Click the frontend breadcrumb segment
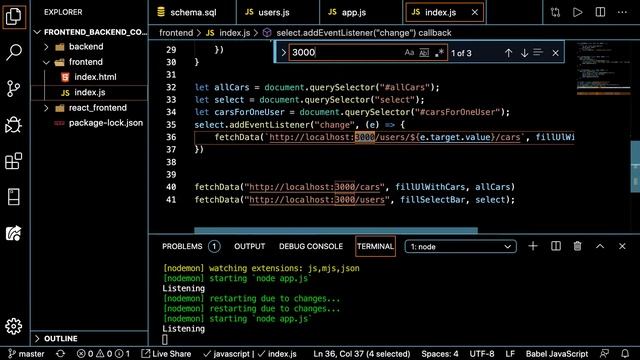 [176, 33]
